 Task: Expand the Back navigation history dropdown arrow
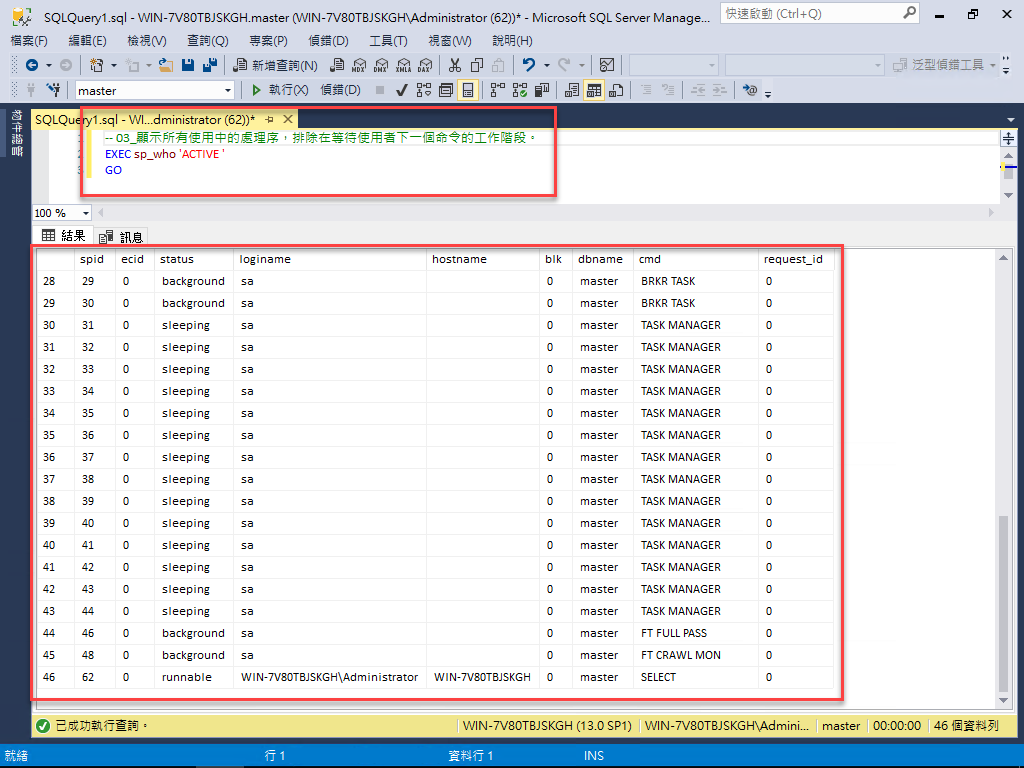[48, 65]
